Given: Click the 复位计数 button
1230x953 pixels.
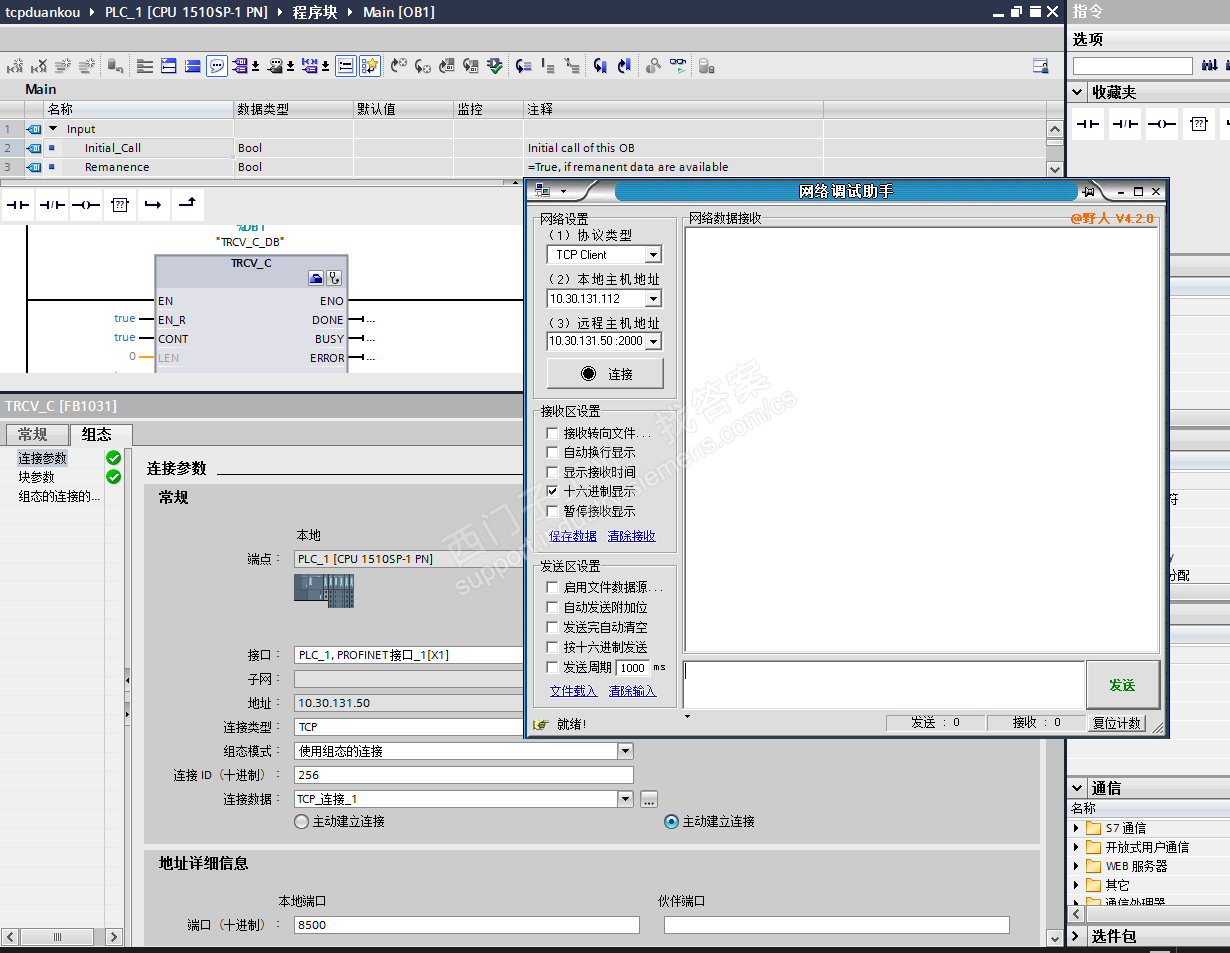Looking at the screenshot, I should 1117,723.
